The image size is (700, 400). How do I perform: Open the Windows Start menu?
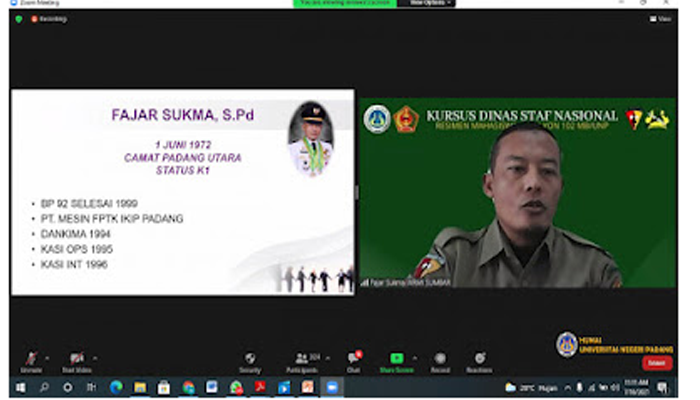click(19, 387)
